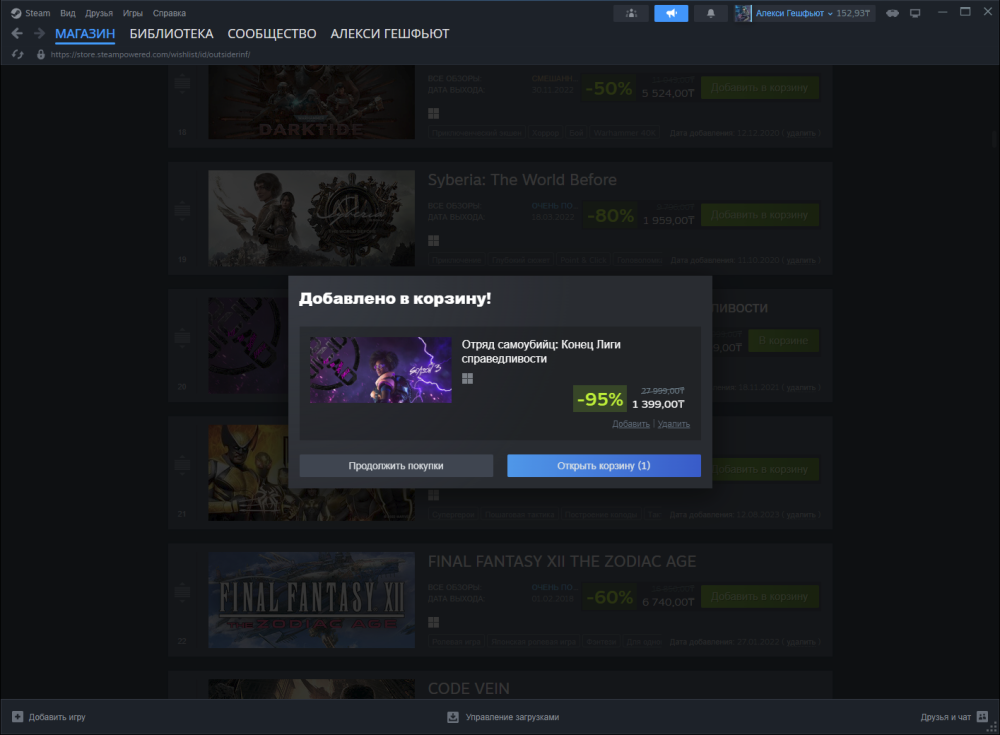Switch to the БИБЛИОТЕКА tab

click(171, 34)
